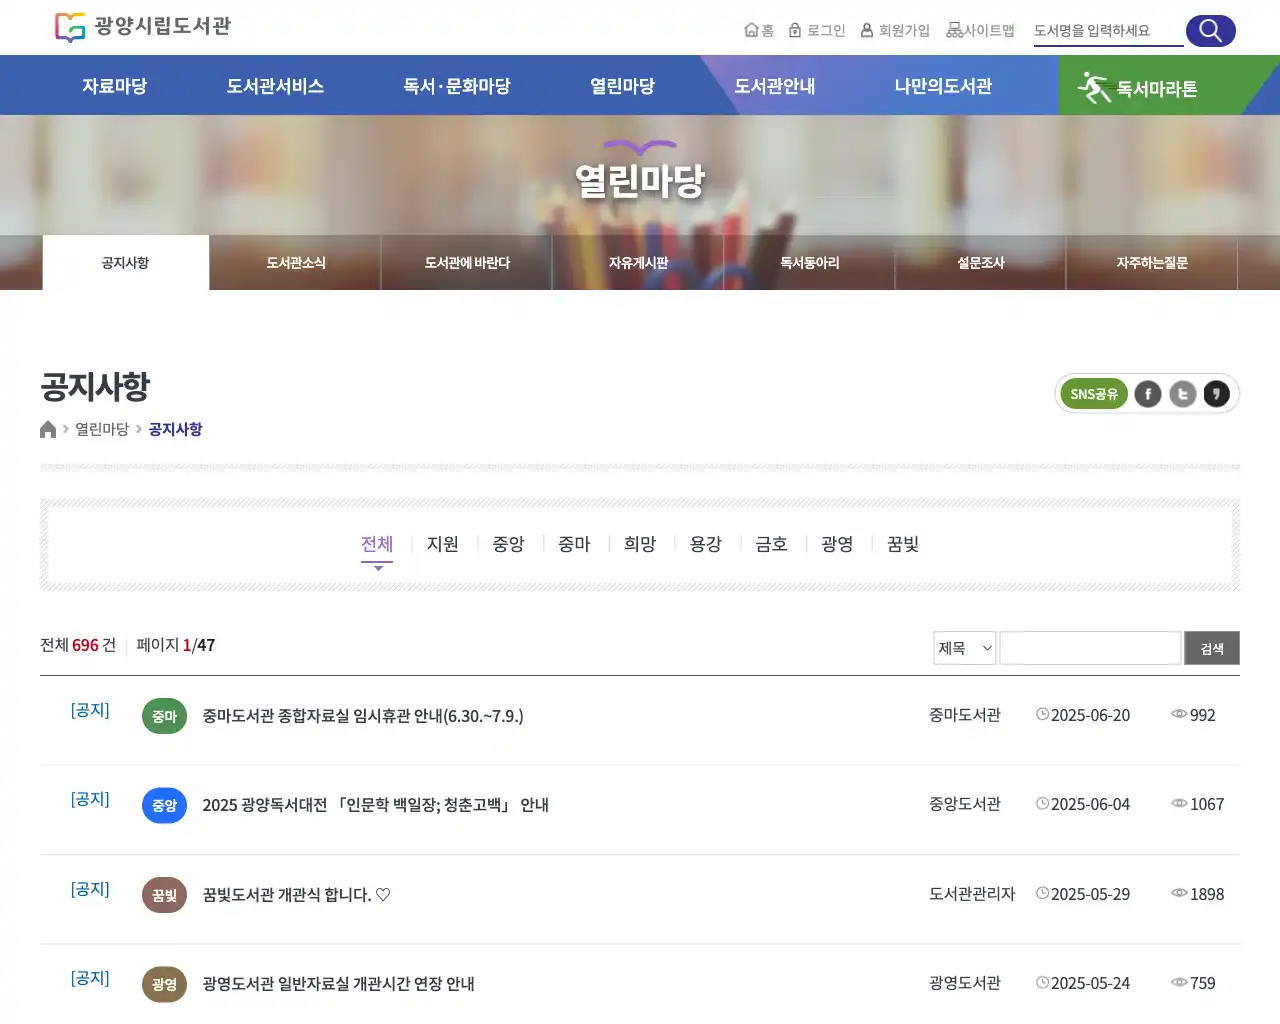Open the 독서마라톤 banner with runner icon
Image resolution: width=1280 pixels, height=1024 pixels.
pyautogui.click(x=1150, y=86)
